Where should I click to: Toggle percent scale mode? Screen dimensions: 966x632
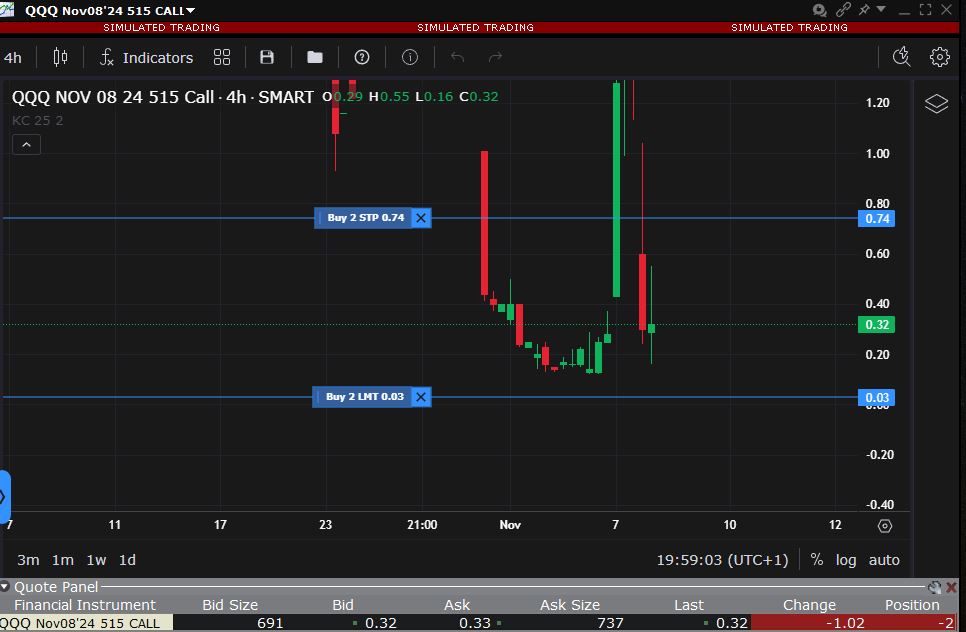point(817,559)
